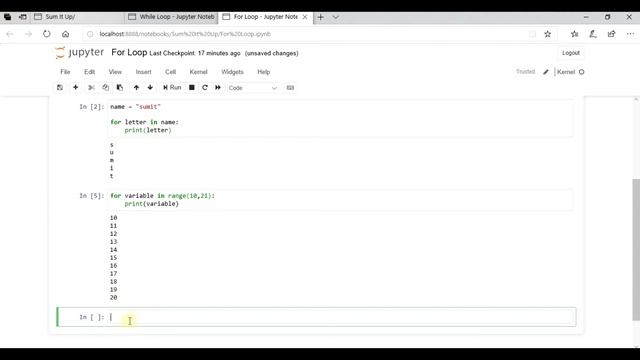Open the reading view icon in address bar
This screenshot has width=640, height=360.
click(532, 34)
